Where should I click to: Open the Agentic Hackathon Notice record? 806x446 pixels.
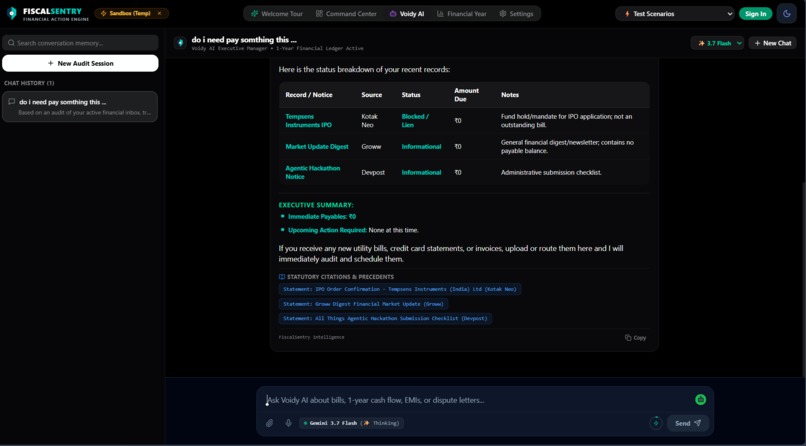click(313, 172)
